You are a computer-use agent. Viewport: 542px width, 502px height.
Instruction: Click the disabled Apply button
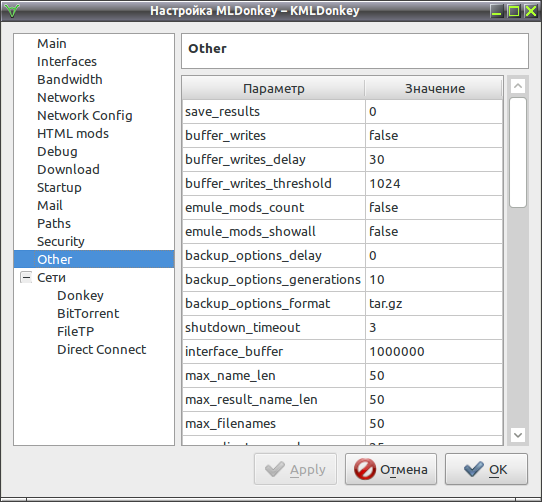coord(296,469)
